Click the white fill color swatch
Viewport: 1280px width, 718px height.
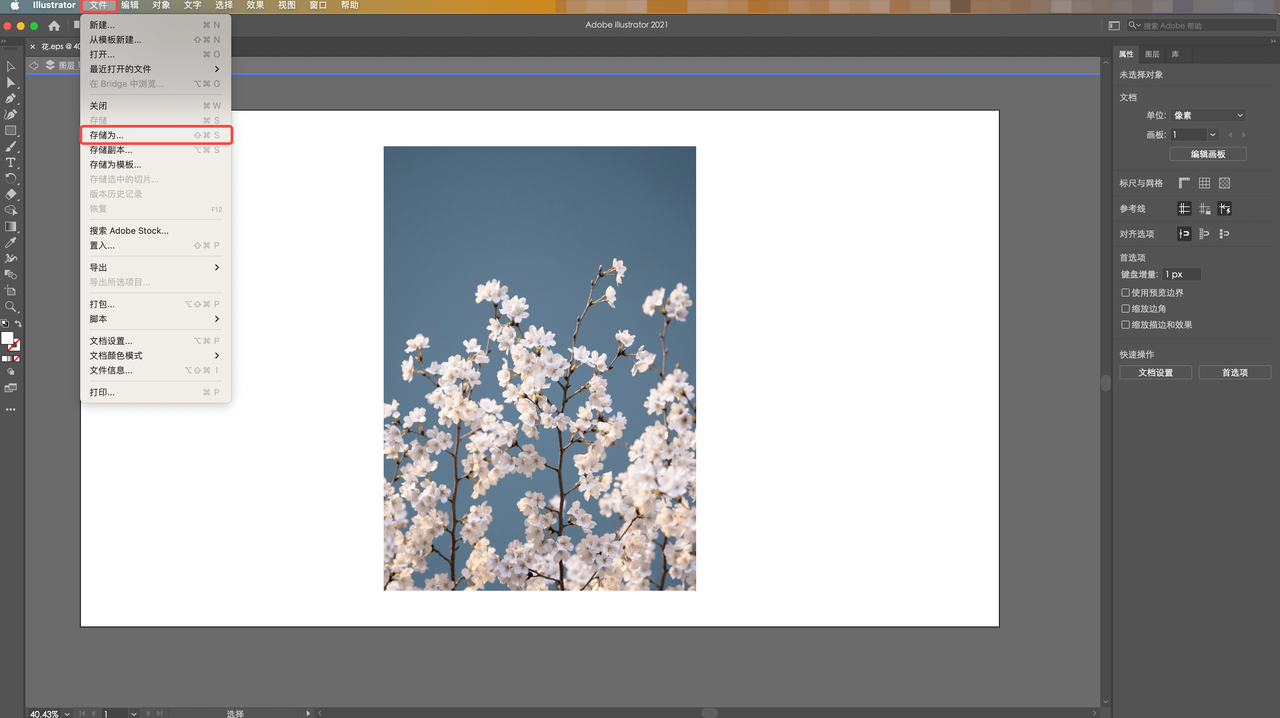coord(7,338)
